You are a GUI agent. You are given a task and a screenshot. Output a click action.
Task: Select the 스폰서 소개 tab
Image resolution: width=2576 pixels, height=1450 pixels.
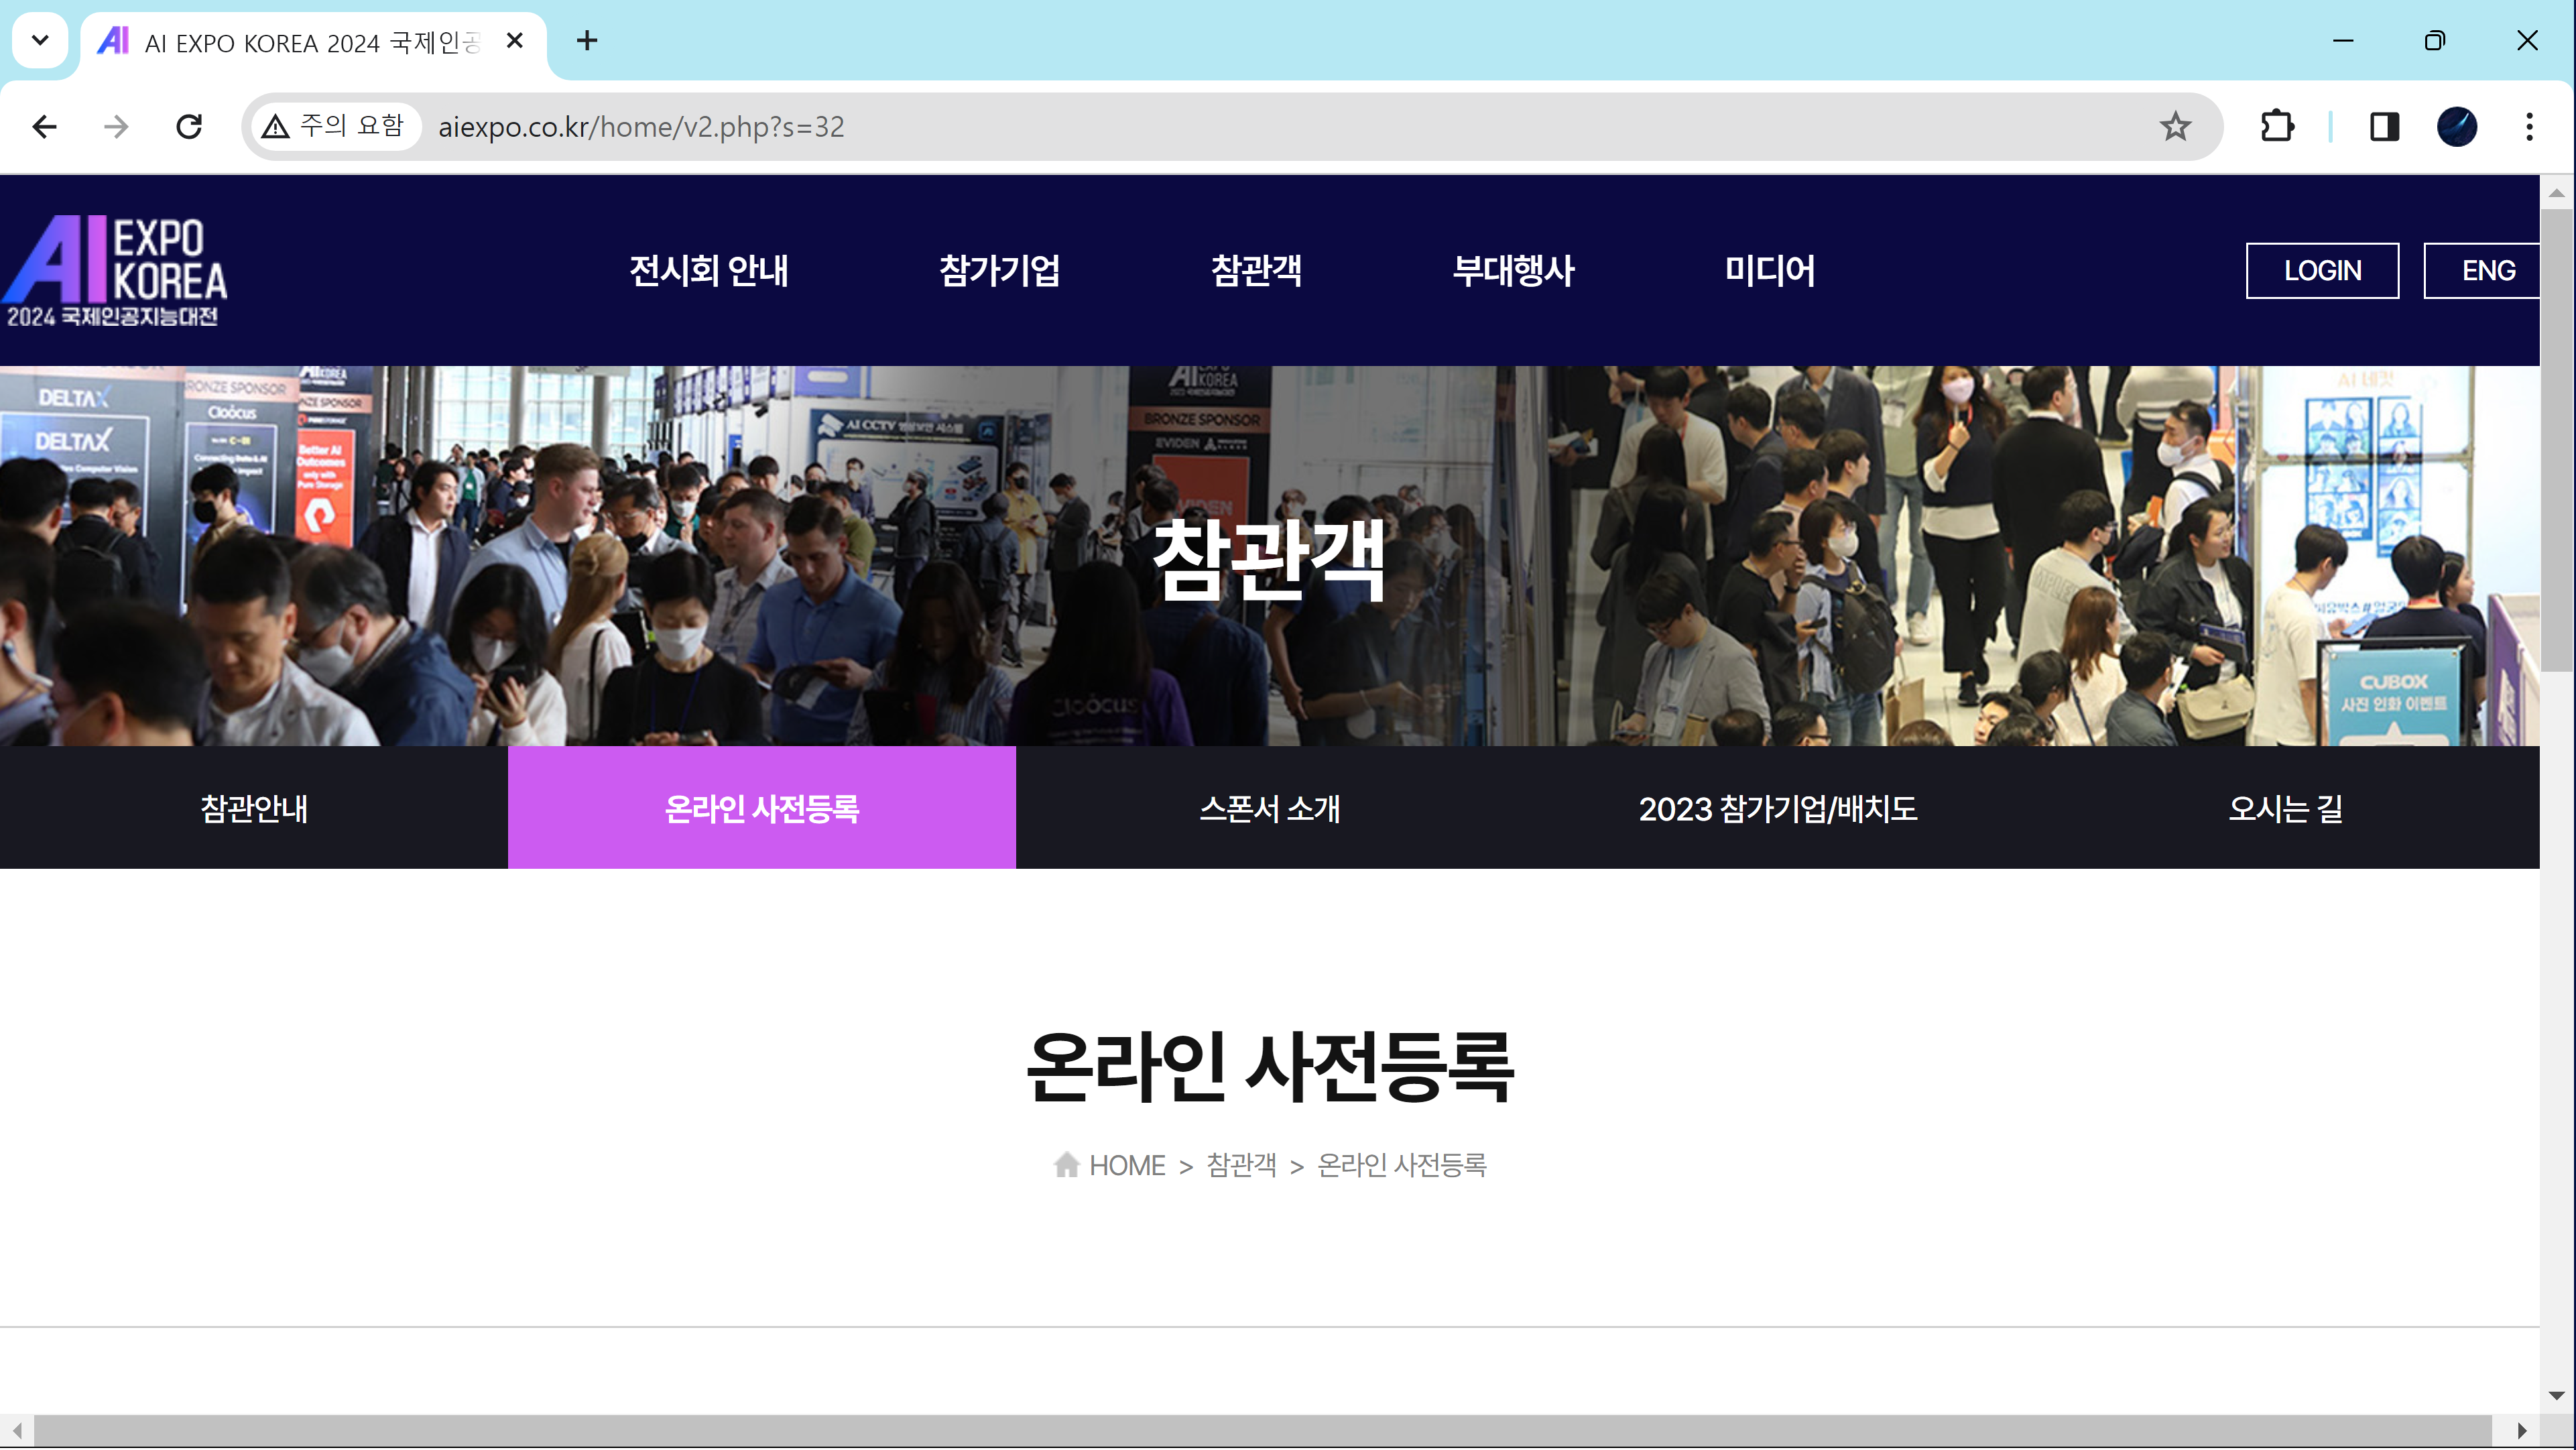(1269, 808)
